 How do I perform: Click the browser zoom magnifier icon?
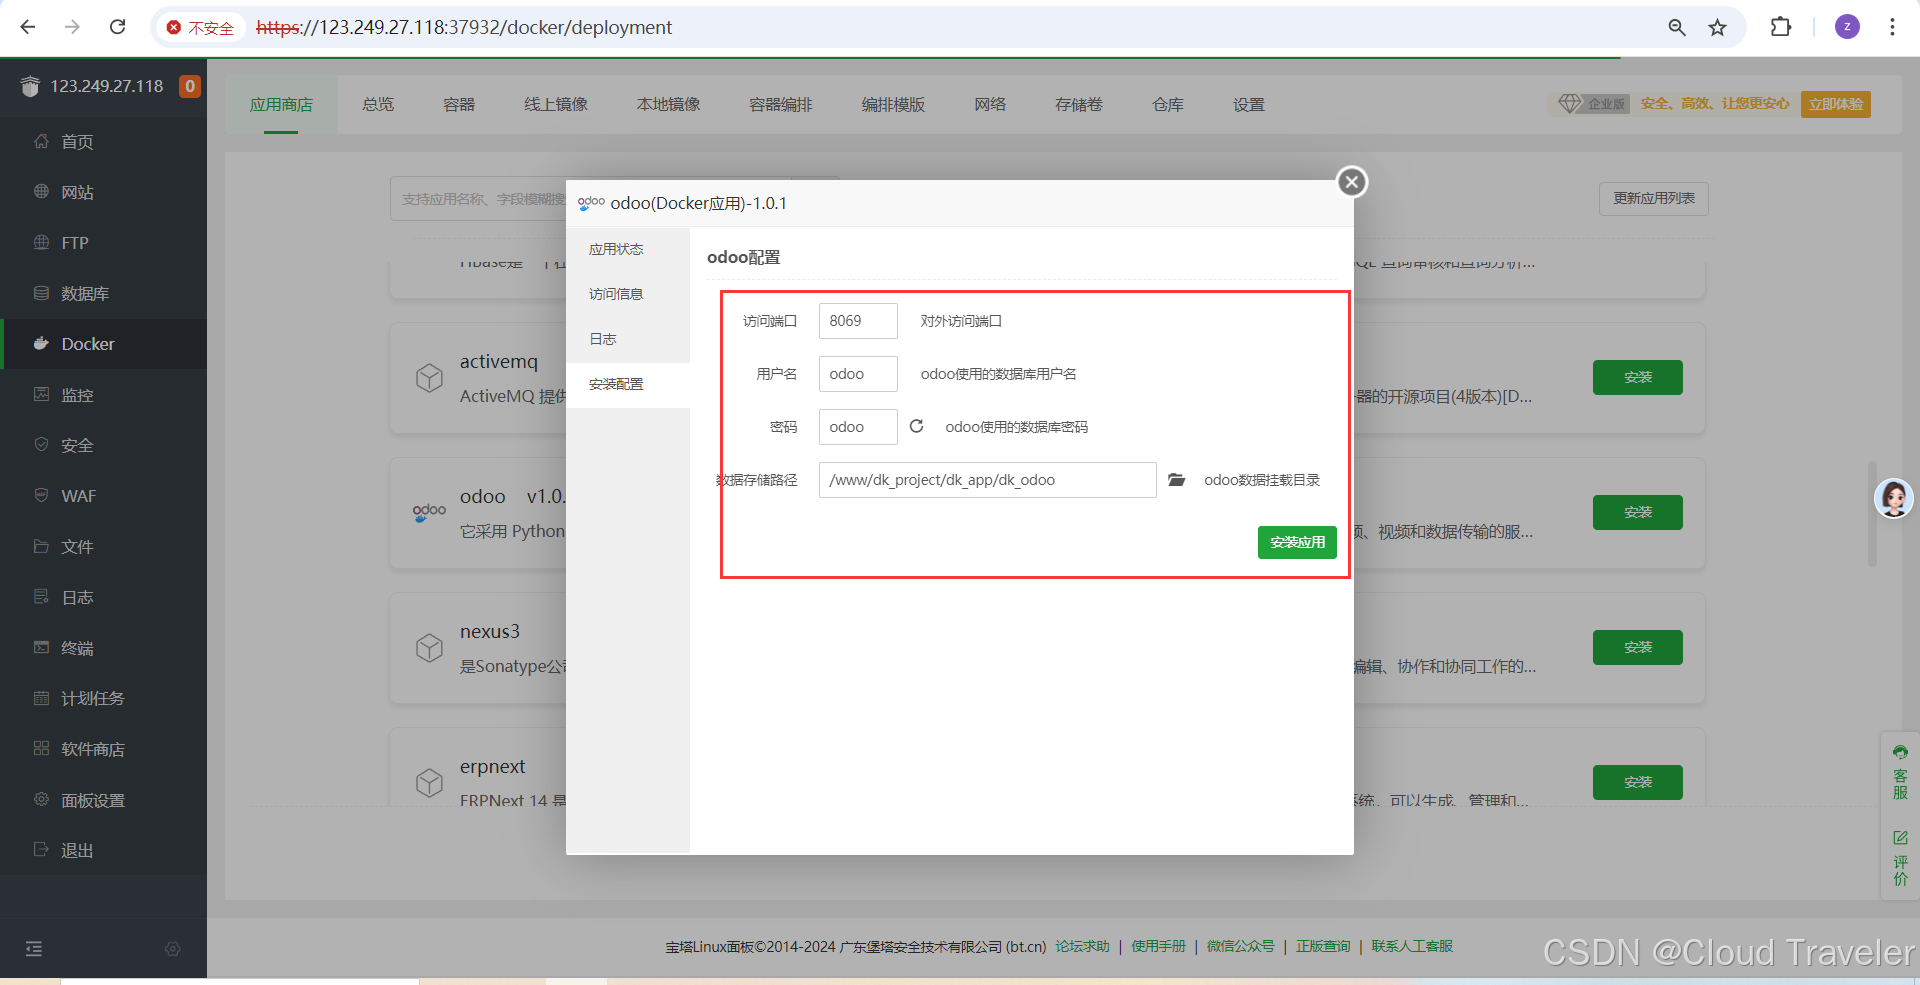(x=1677, y=27)
